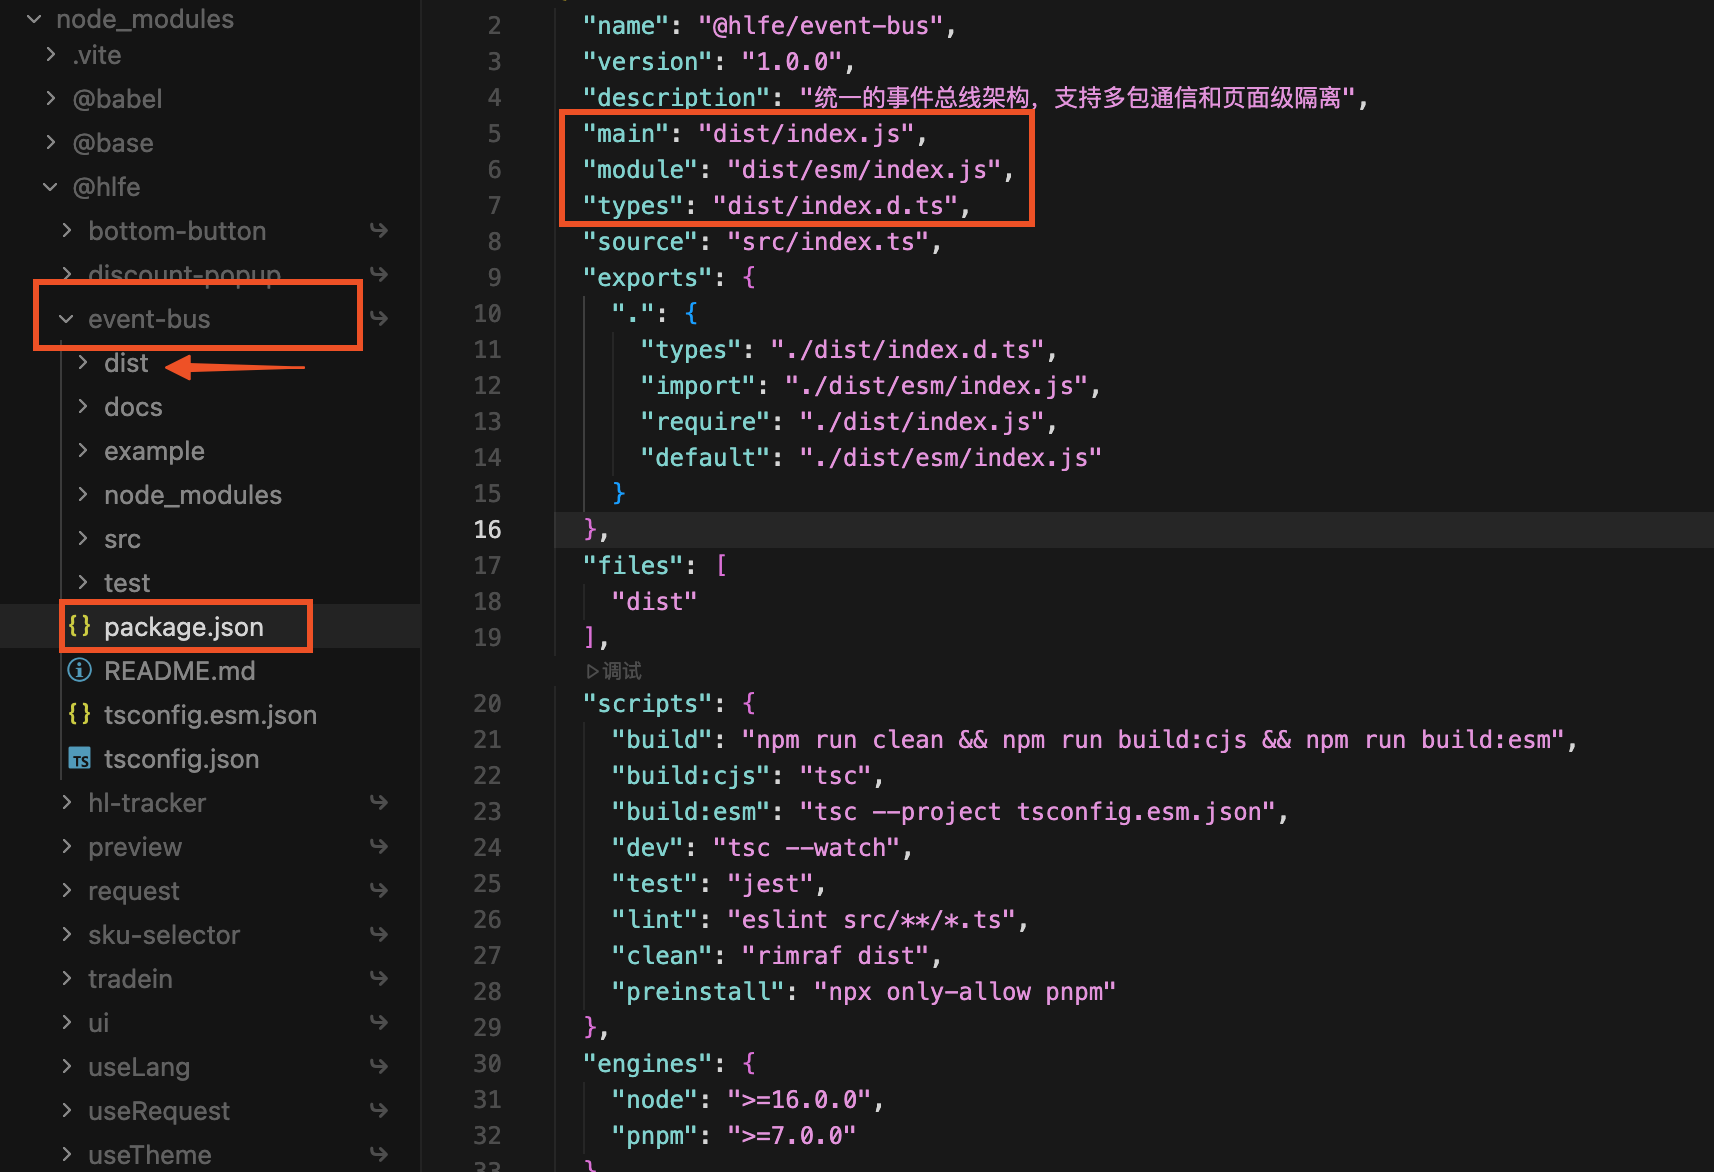Open tsconfig.json file
1714x1172 pixels.
point(181,759)
